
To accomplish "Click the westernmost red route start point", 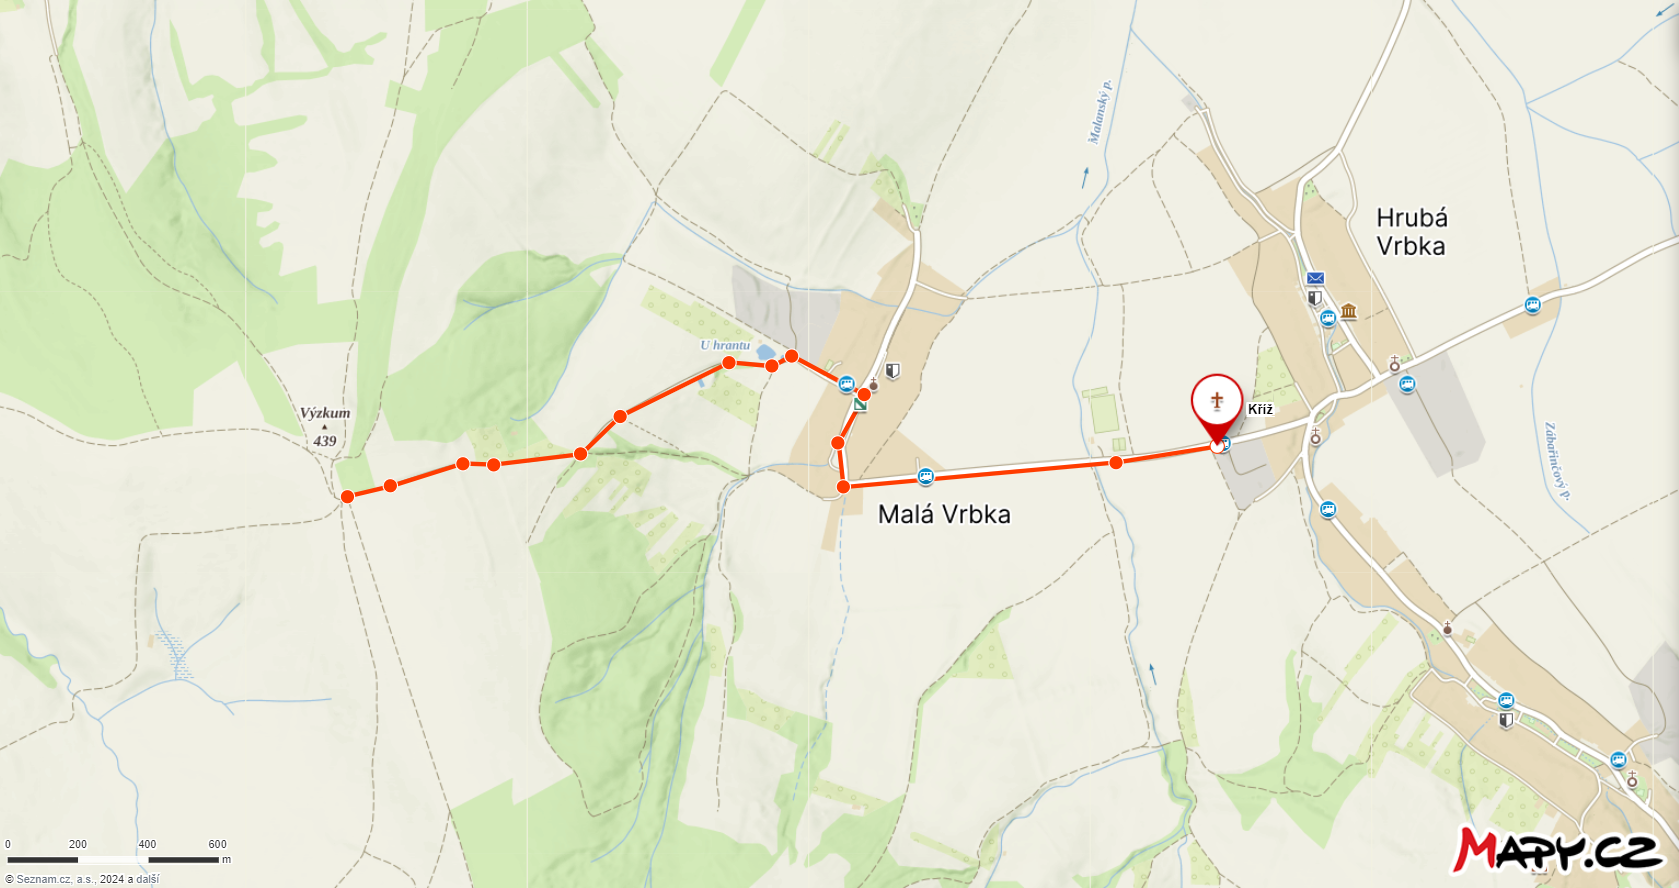I will [347, 496].
